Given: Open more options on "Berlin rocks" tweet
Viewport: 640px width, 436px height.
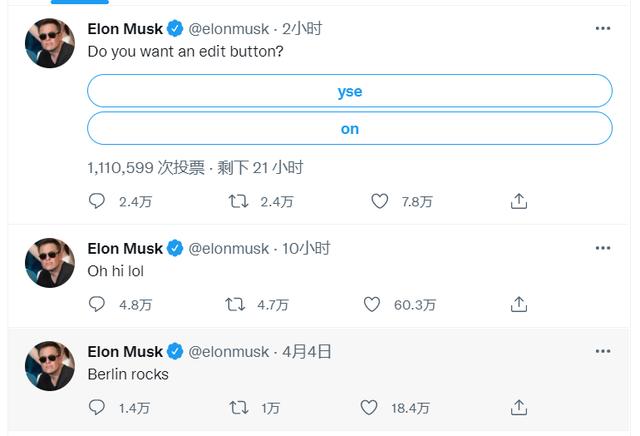Looking at the screenshot, I should (602, 351).
